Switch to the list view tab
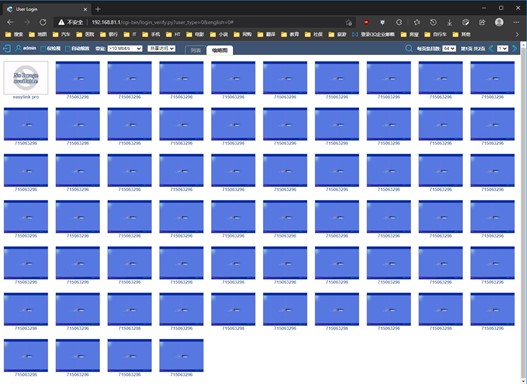The height and width of the screenshot is (384, 527). (196, 50)
